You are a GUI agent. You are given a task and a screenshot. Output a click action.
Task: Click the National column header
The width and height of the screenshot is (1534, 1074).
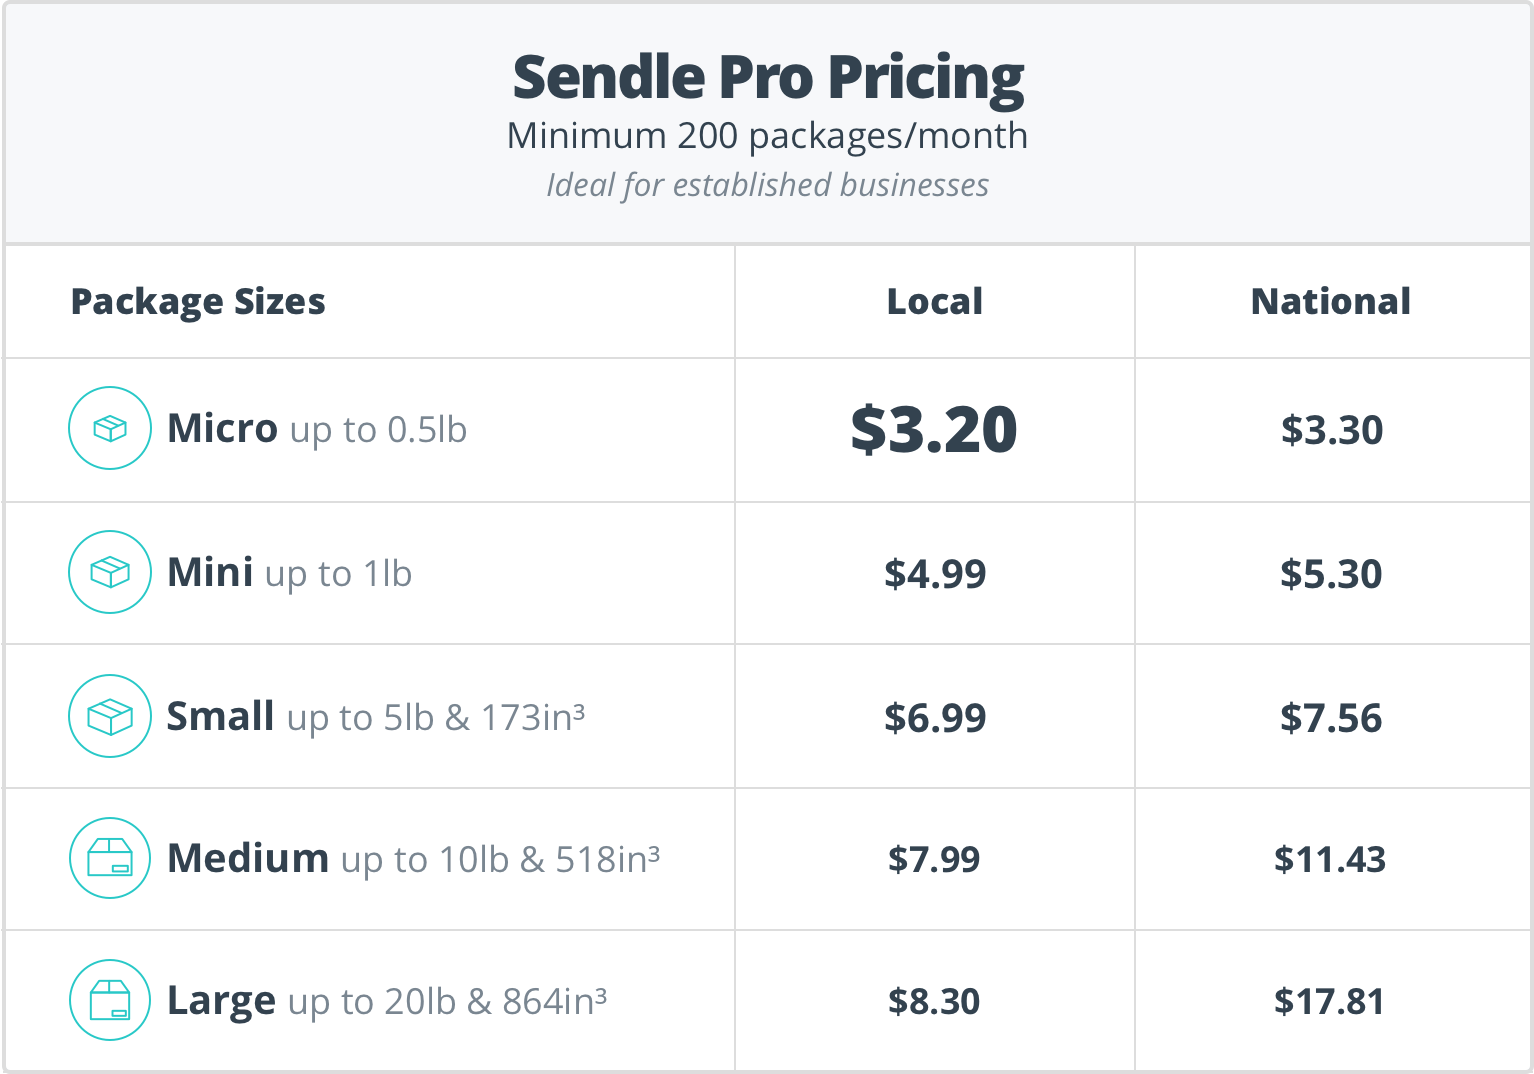(x=1331, y=301)
